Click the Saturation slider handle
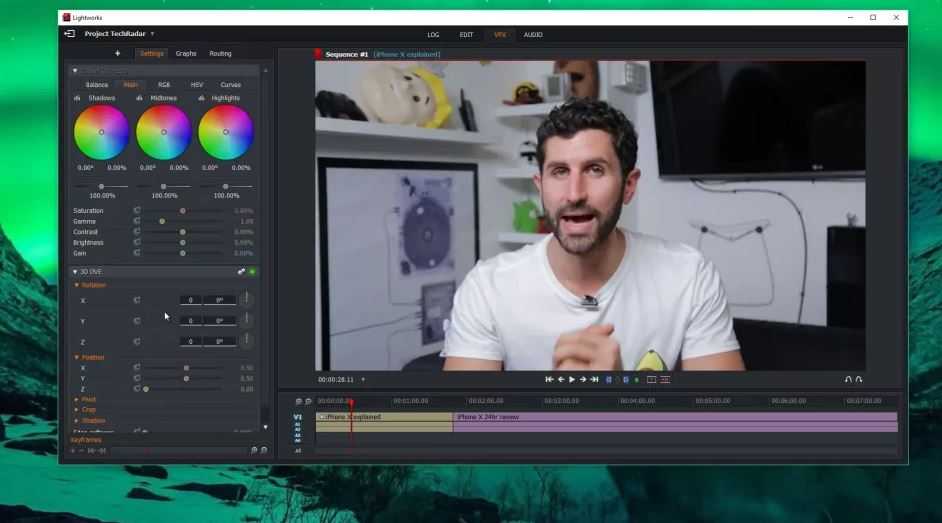This screenshot has height=523, width=942. pos(183,211)
